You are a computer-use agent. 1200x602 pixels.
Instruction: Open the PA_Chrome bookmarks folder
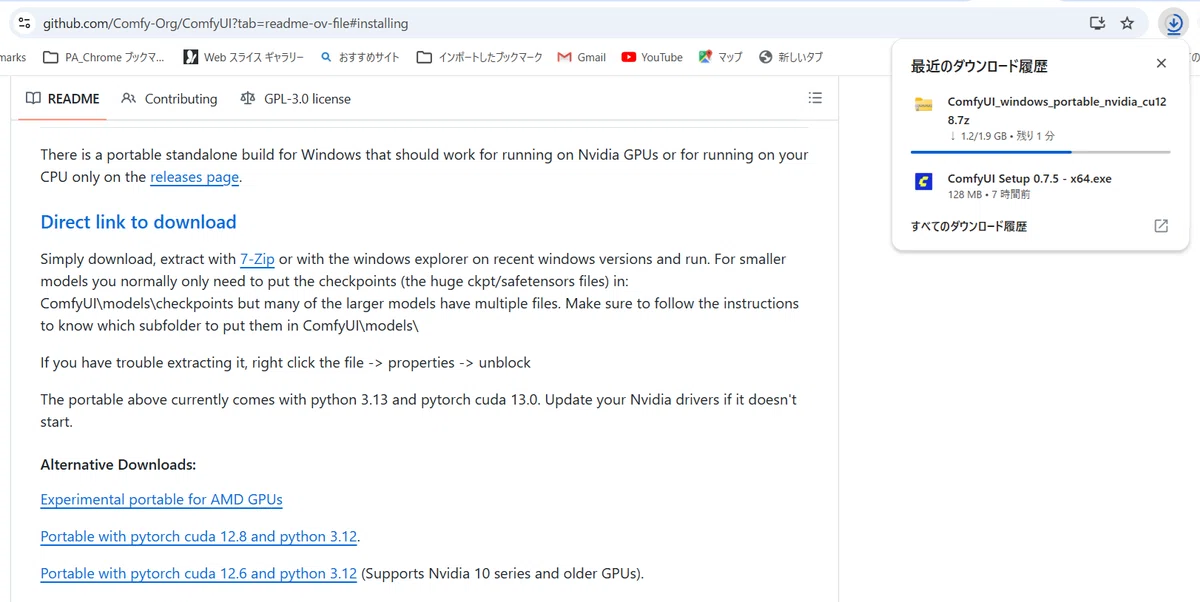[x=104, y=57]
